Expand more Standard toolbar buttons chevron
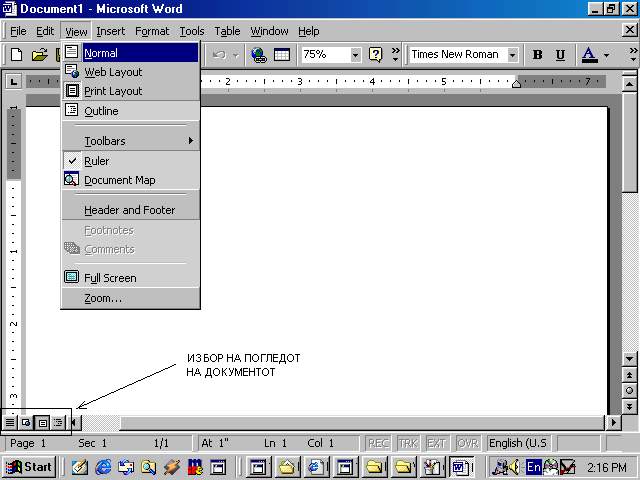 (x=395, y=54)
